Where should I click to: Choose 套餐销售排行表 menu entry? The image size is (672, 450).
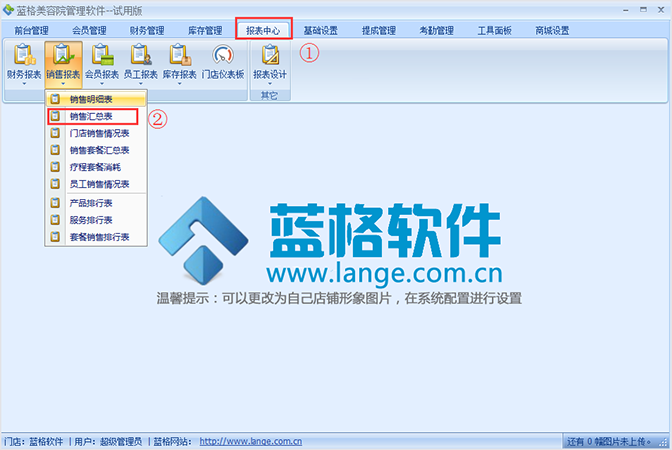(x=96, y=237)
